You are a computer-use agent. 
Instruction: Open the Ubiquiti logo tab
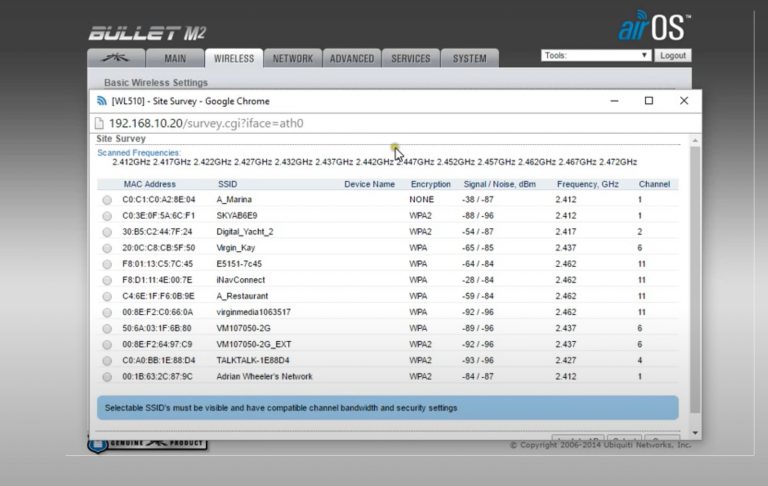pos(116,59)
